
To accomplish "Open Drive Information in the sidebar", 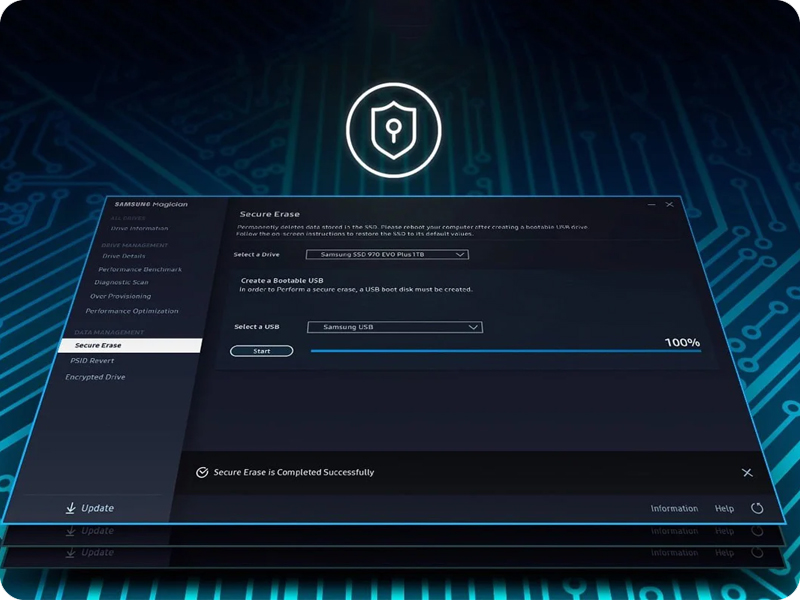I will pyautogui.click(x=140, y=228).
